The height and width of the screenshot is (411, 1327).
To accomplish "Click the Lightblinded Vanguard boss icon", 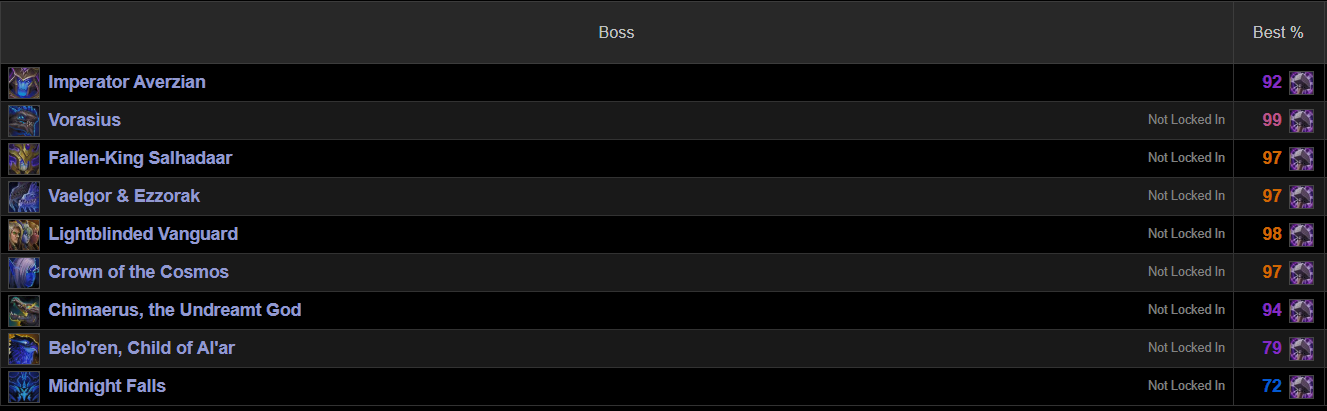I will point(24,234).
